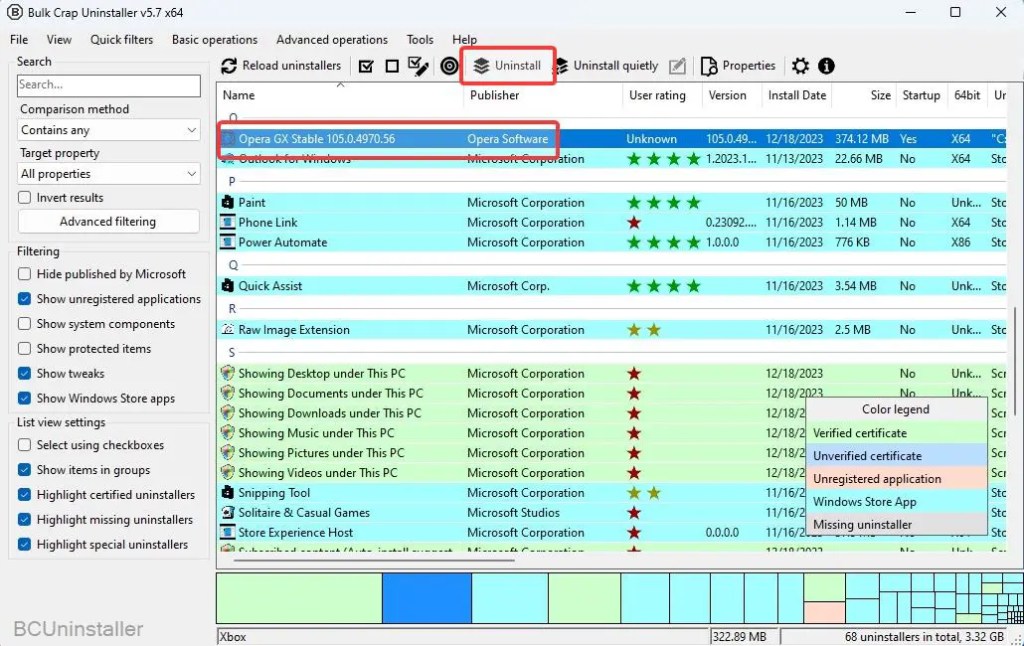Click the Power Automate row icon
Image resolution: width=1024 pixels, height=646 pixels.
point(227,242)
